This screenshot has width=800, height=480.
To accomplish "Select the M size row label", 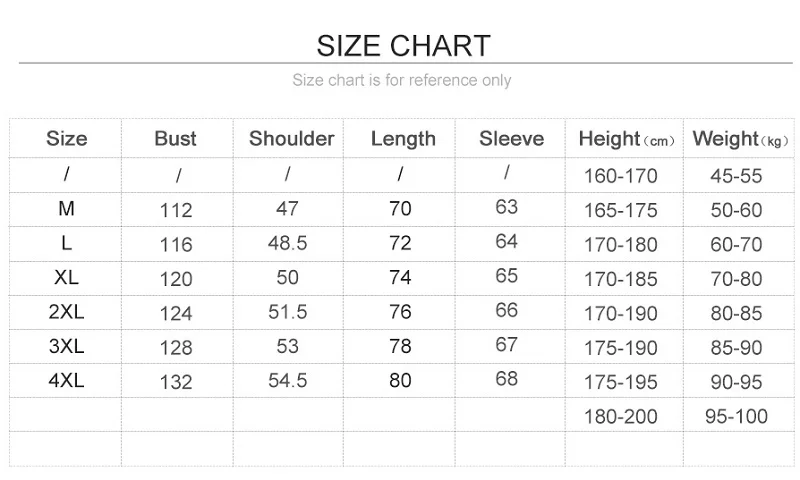I will pos(66,209).
